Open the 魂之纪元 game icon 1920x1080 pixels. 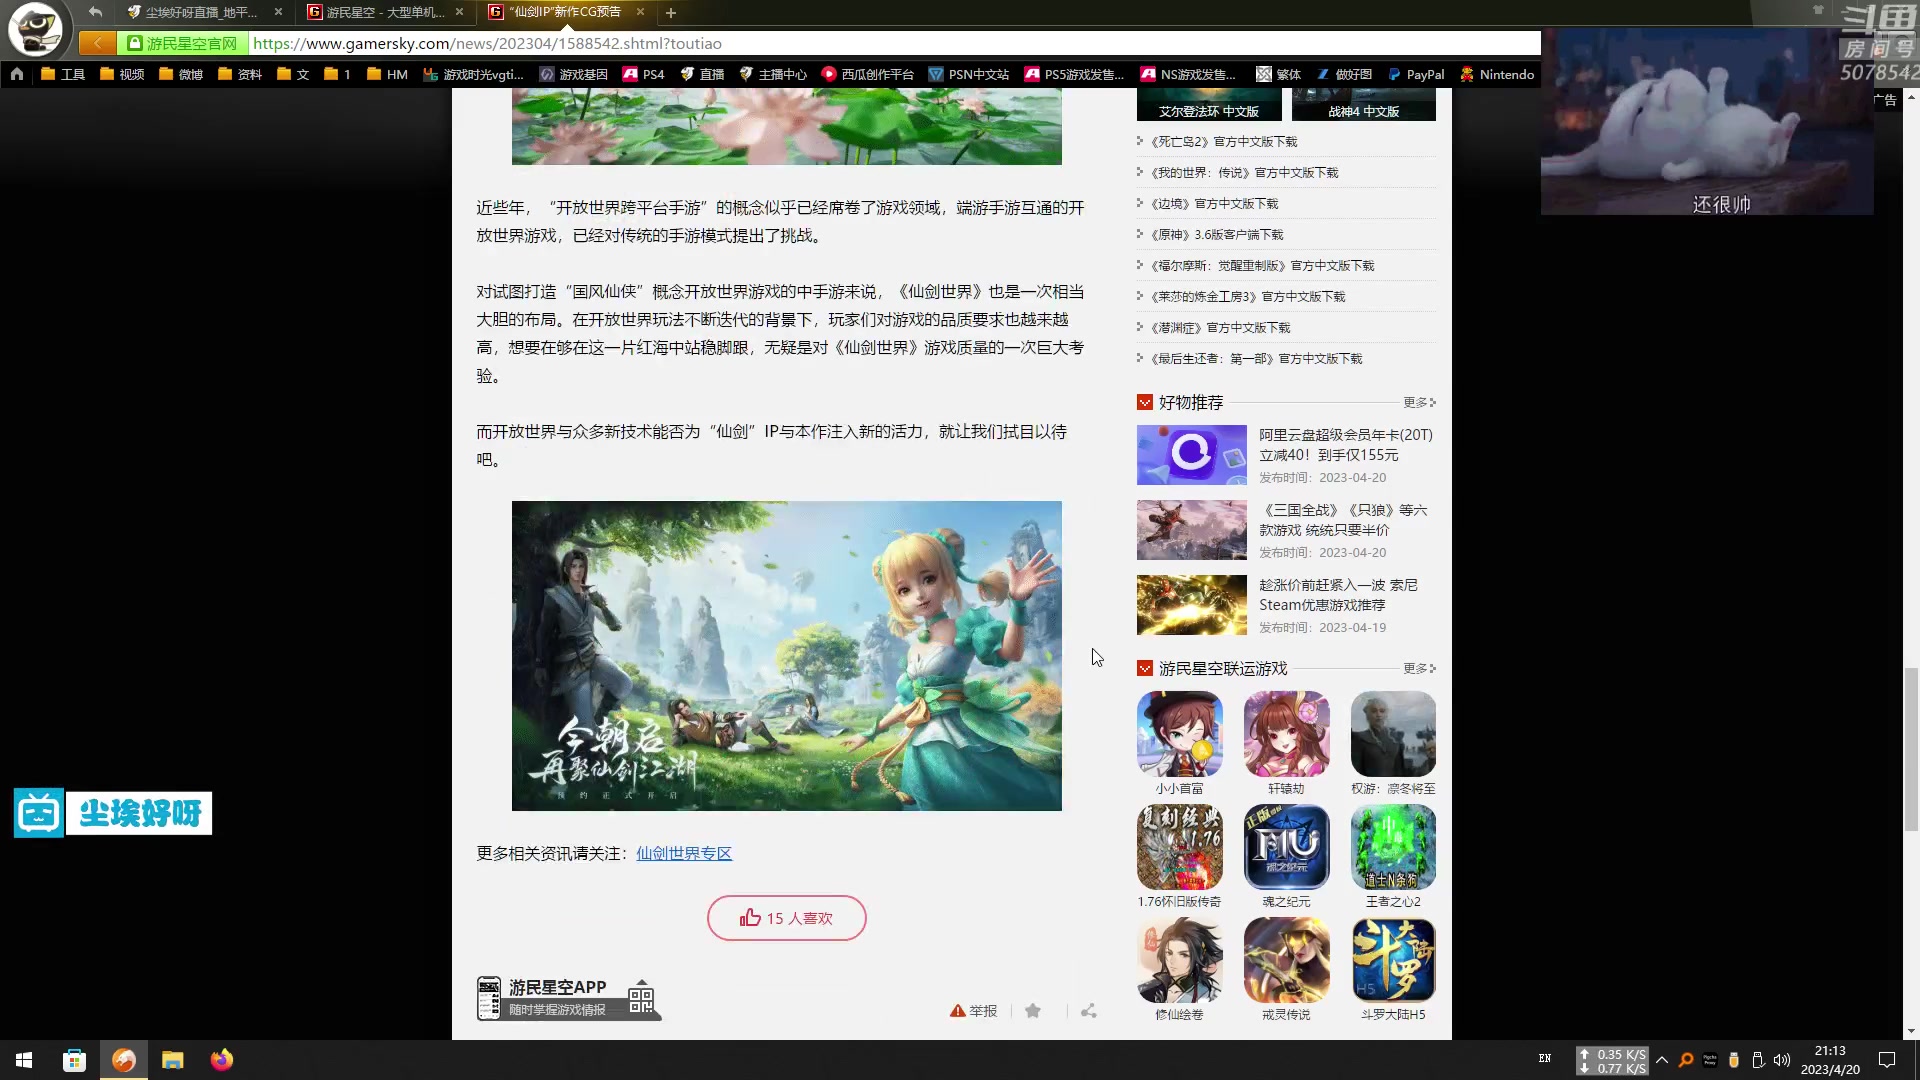coord(1287,847)
